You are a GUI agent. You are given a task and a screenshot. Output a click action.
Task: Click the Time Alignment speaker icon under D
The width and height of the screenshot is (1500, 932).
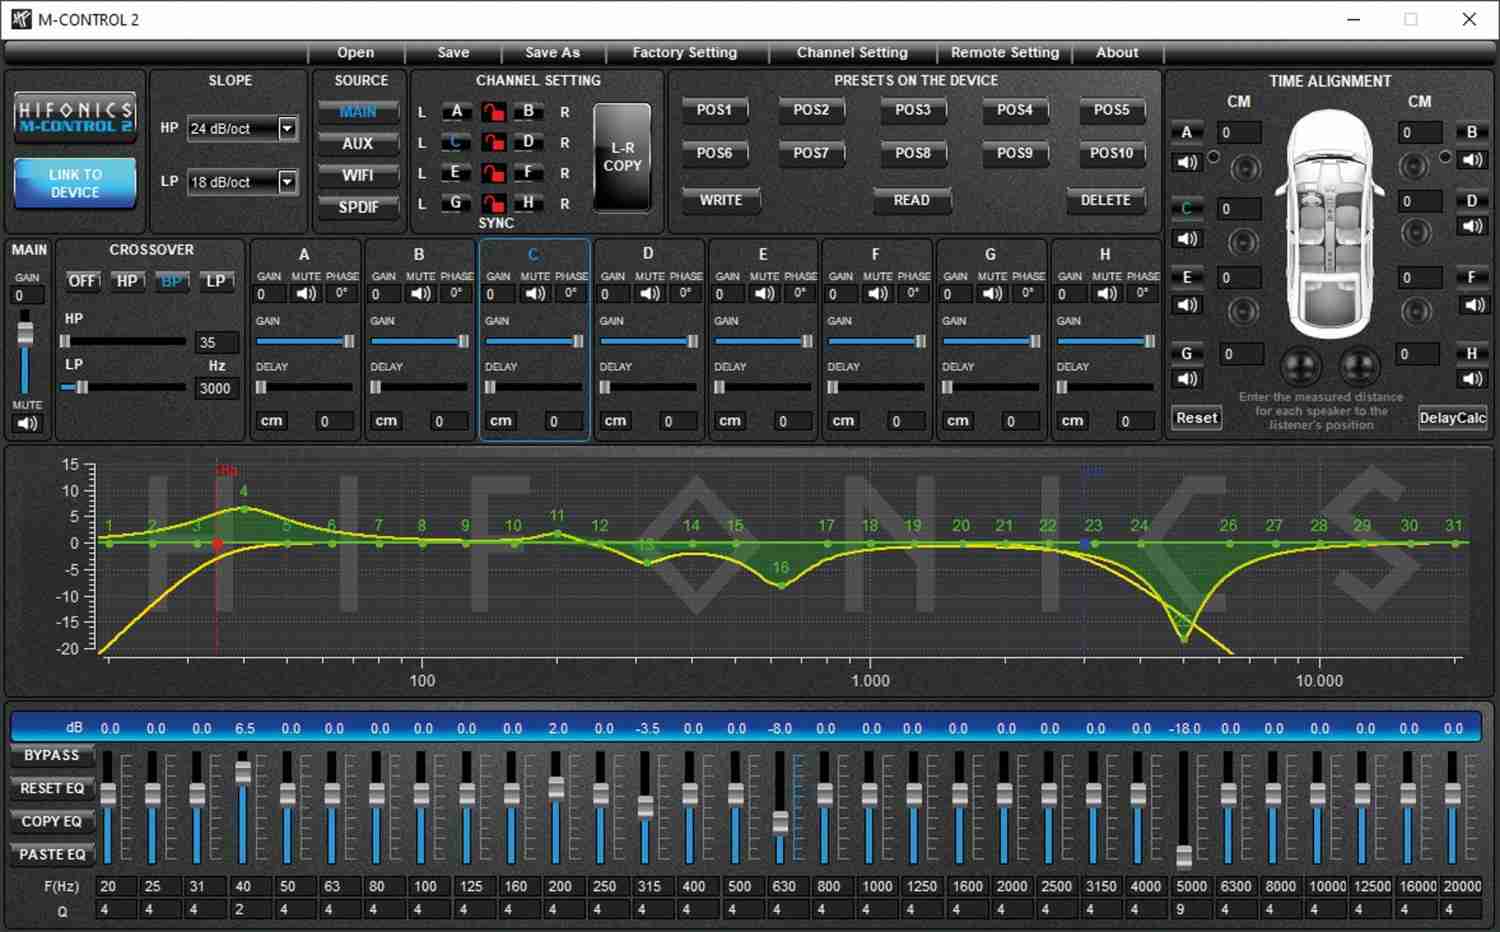[1472, 227]
